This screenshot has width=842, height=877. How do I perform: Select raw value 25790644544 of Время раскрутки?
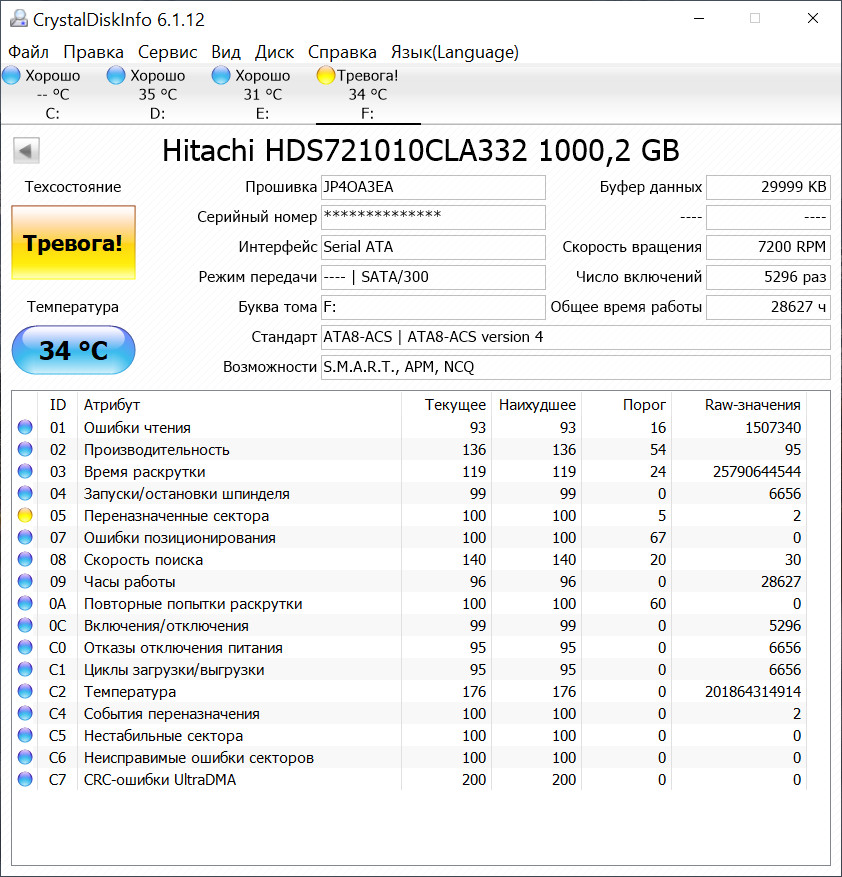tap(756, 471)
